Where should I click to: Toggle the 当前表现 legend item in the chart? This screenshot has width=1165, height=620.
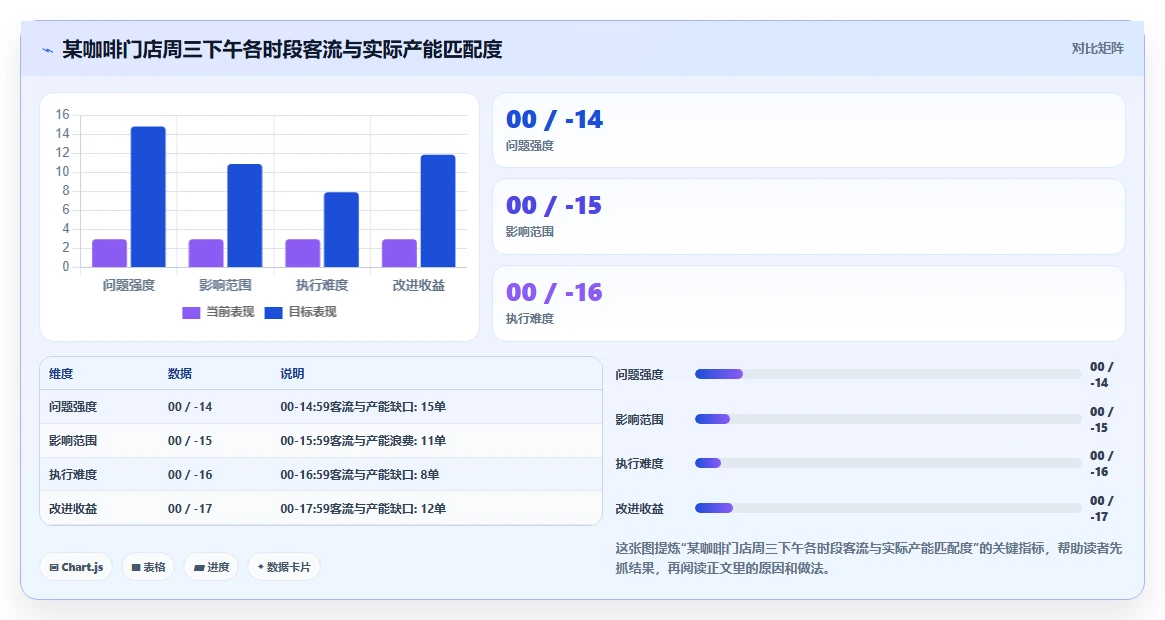(218, 312)
